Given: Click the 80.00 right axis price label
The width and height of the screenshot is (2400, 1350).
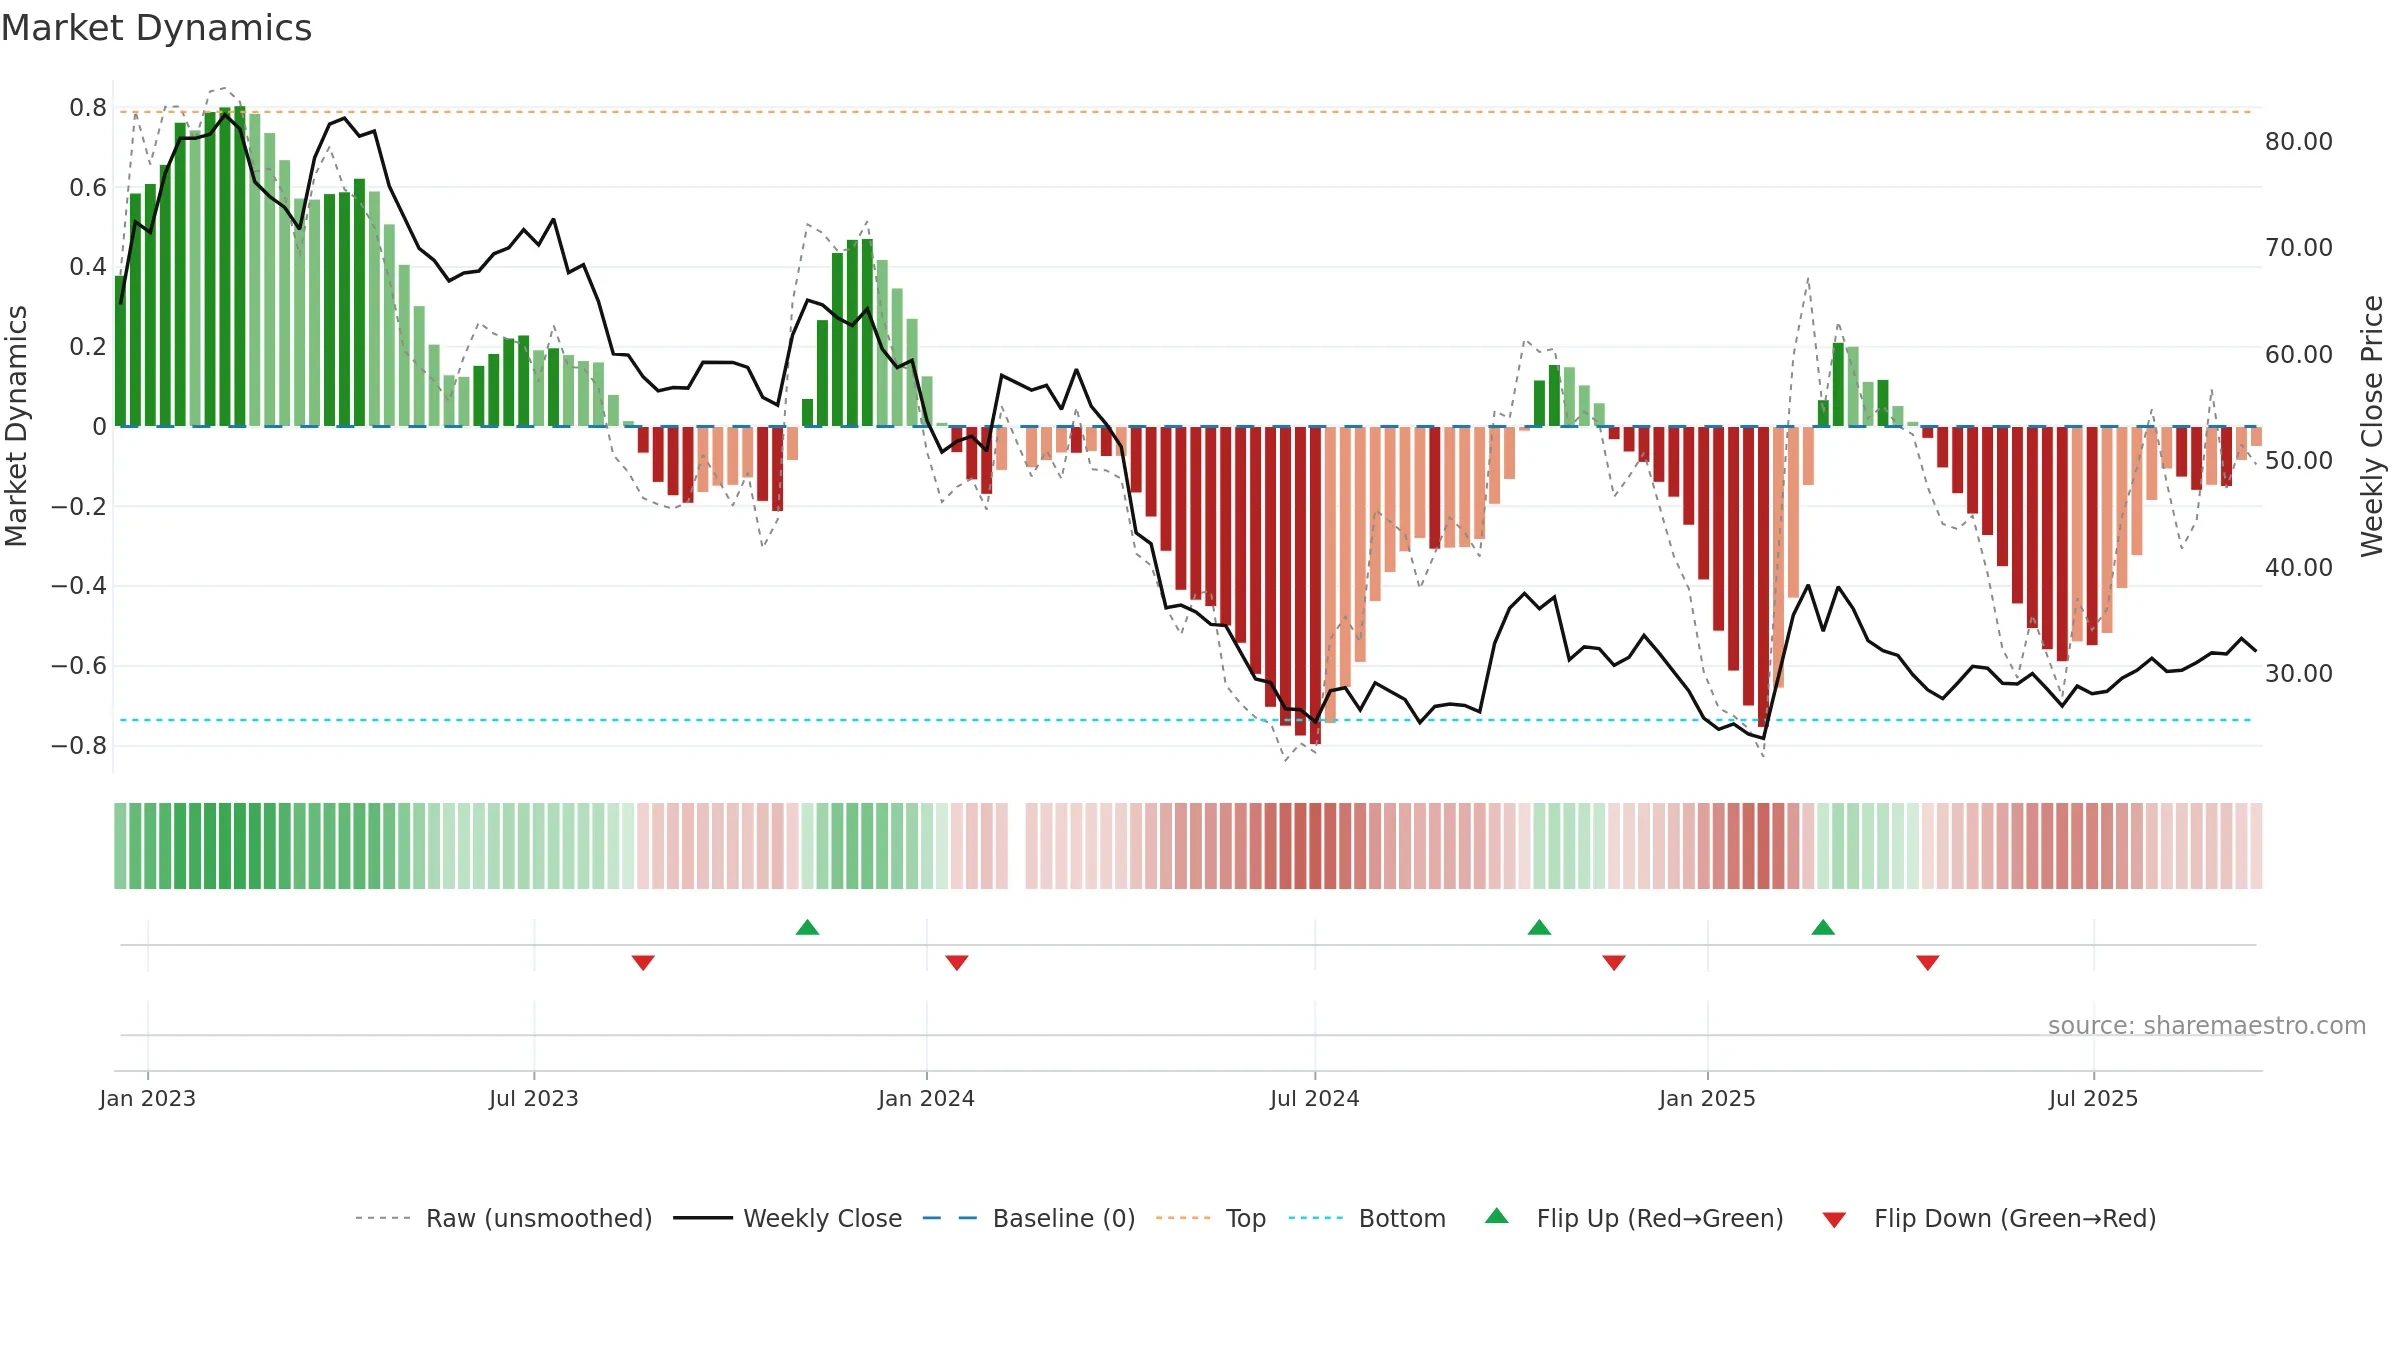Looking at the screenshot, I should [x=2299, y=141].
